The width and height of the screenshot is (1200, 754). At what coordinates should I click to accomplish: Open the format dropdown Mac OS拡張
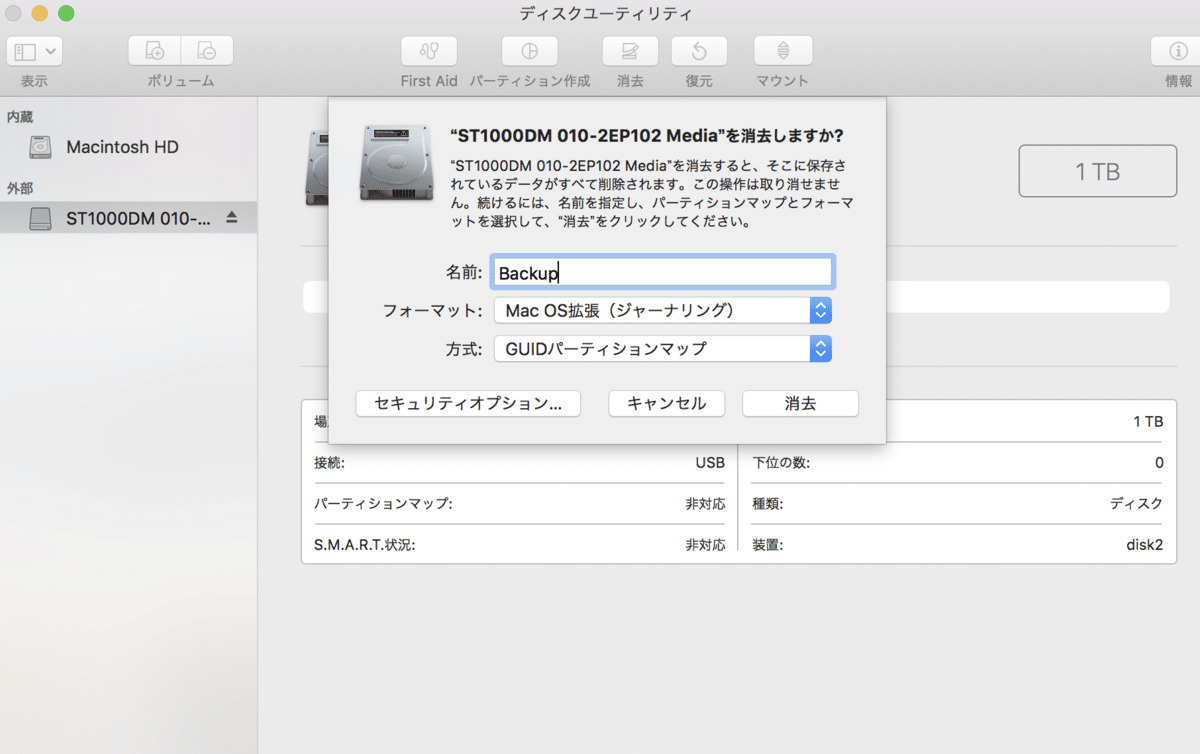[663, 311]
